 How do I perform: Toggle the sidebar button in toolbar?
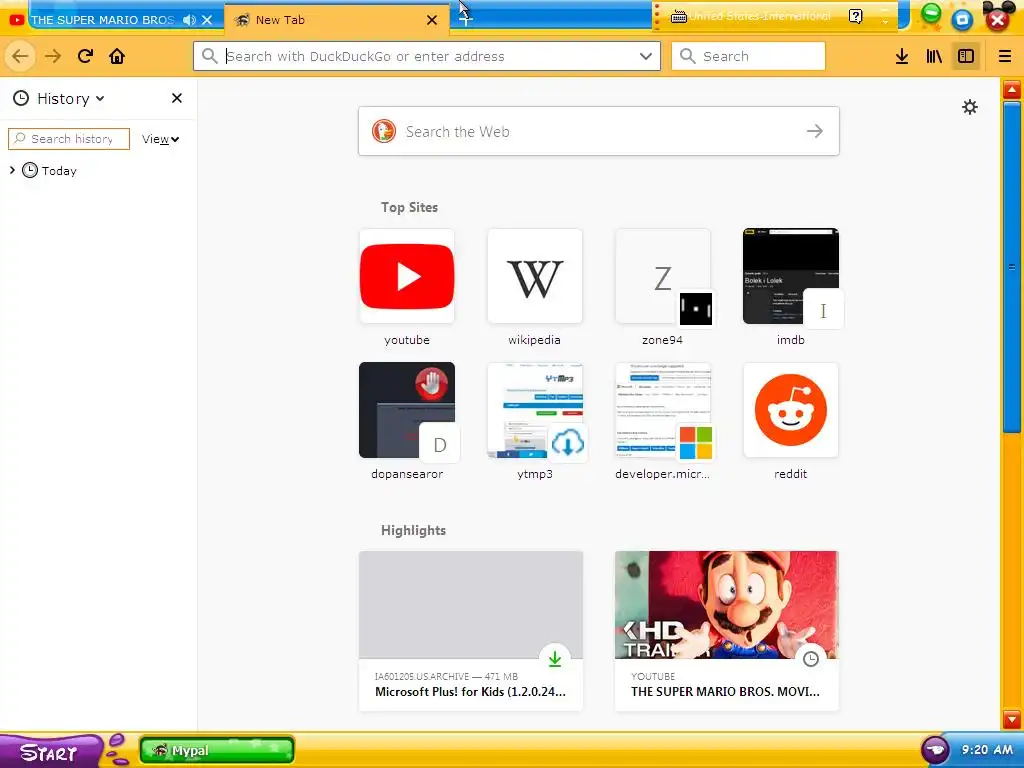coord(966,56)
